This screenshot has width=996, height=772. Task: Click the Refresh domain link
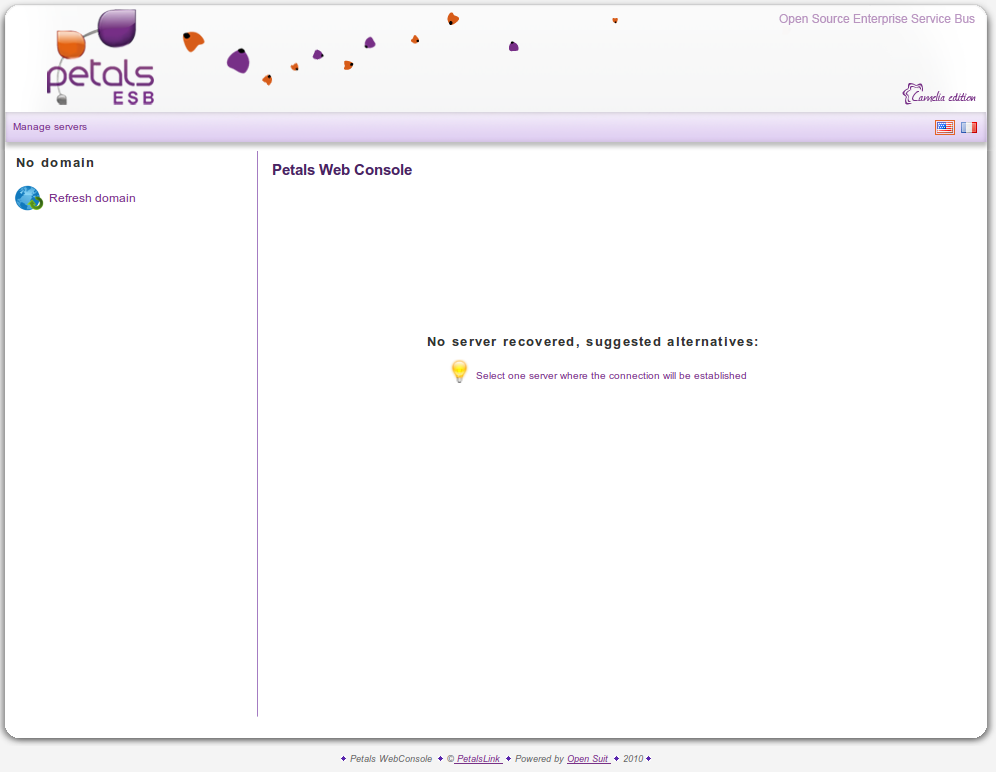coord(92,198)
